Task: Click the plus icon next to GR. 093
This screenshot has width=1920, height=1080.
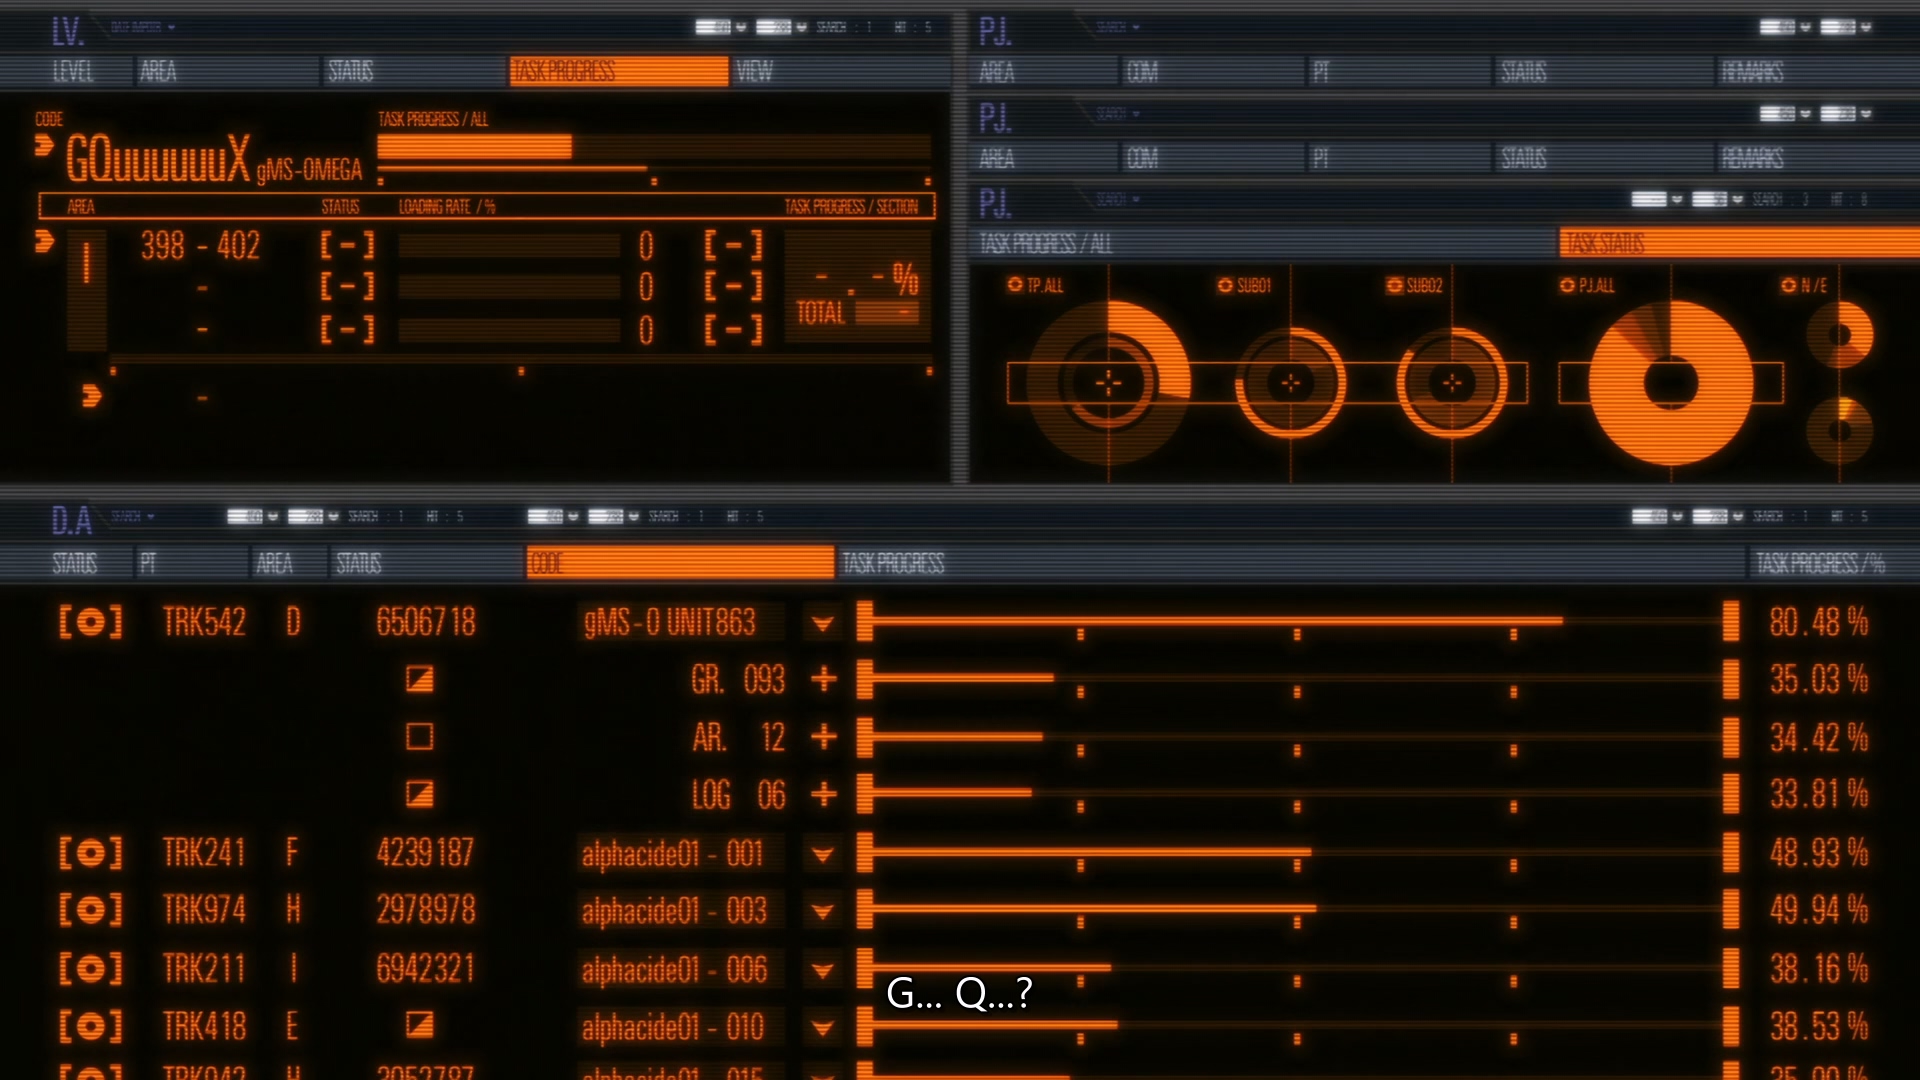Action: tap(823, 679)
